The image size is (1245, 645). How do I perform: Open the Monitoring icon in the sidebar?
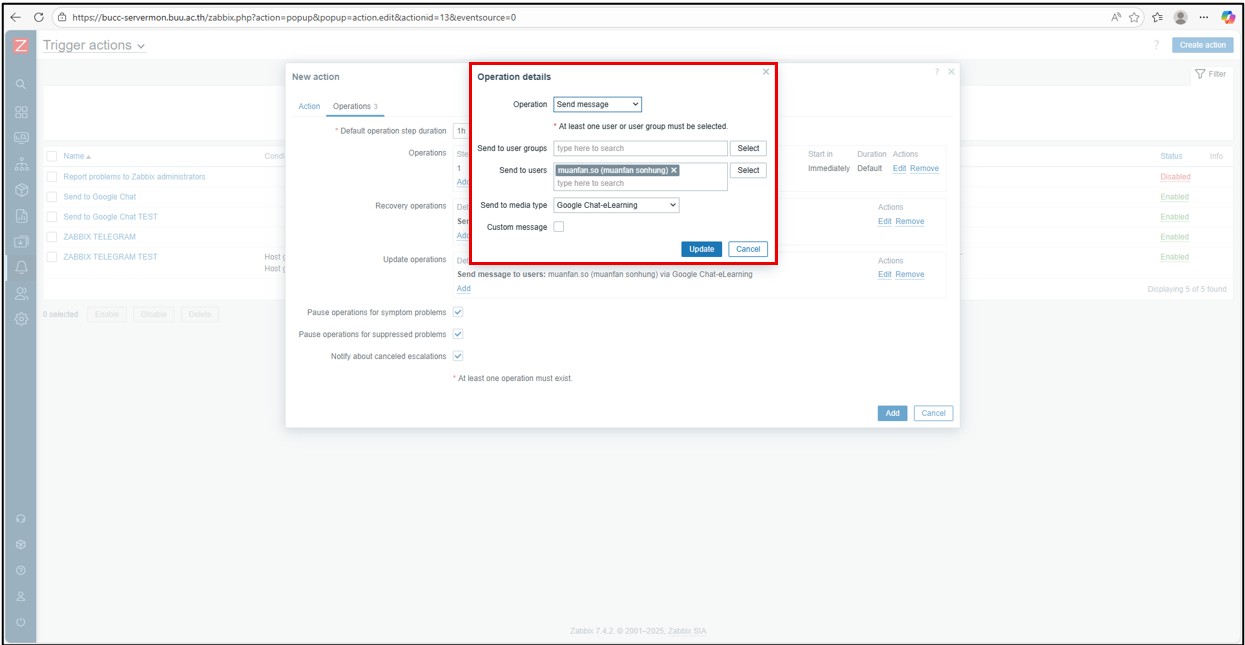21,138
